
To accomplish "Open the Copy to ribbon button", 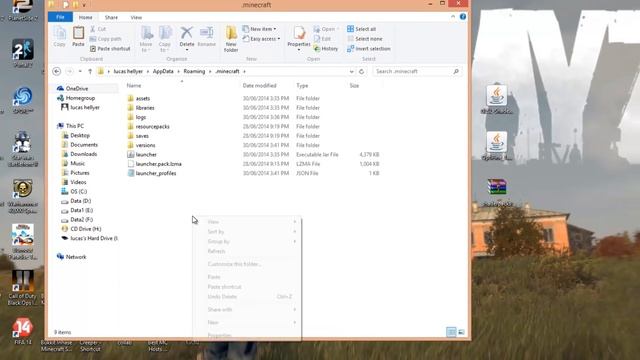I will 165,39.
